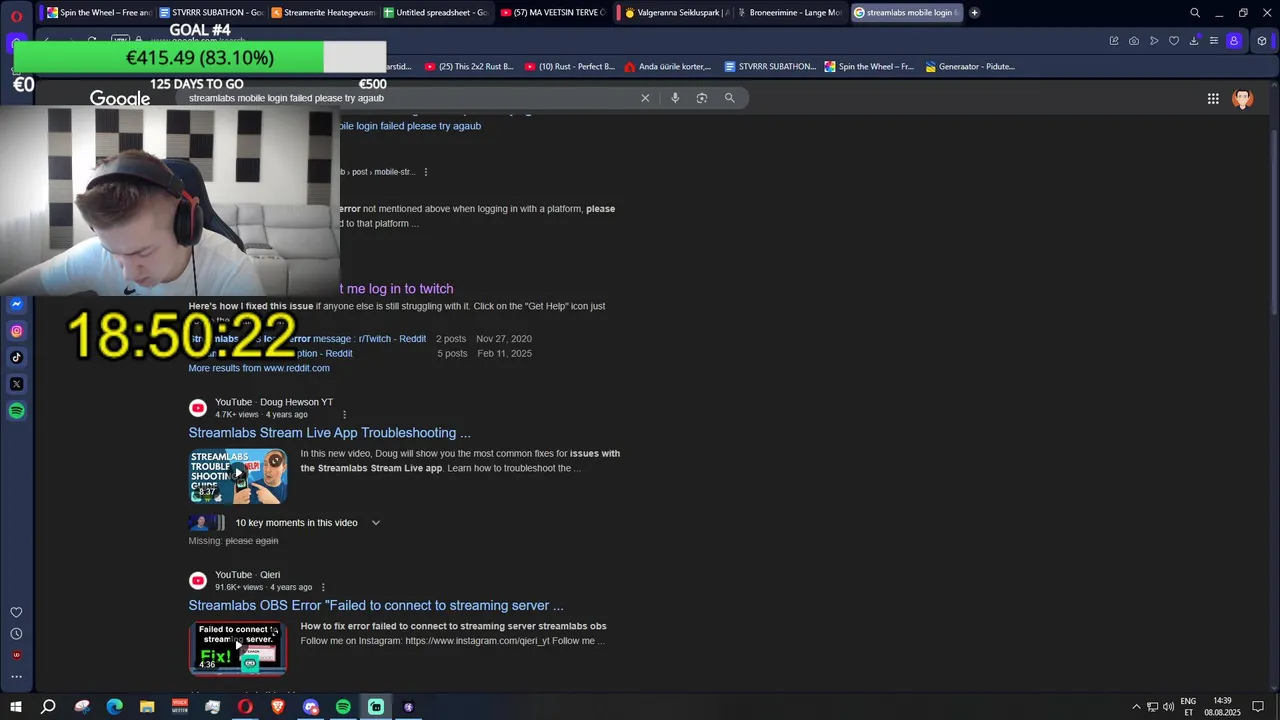Click Opera snapshot camera icon in toolbar

pyautogui.click(x=1133, y=41)
